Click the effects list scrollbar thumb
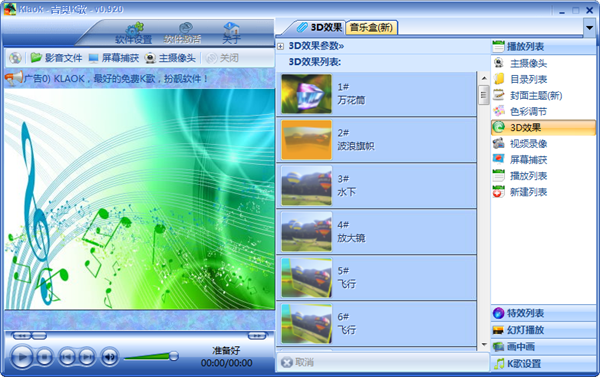Image resolution: width=600 pixels, height=377 pixels. (x=484, y=95)
